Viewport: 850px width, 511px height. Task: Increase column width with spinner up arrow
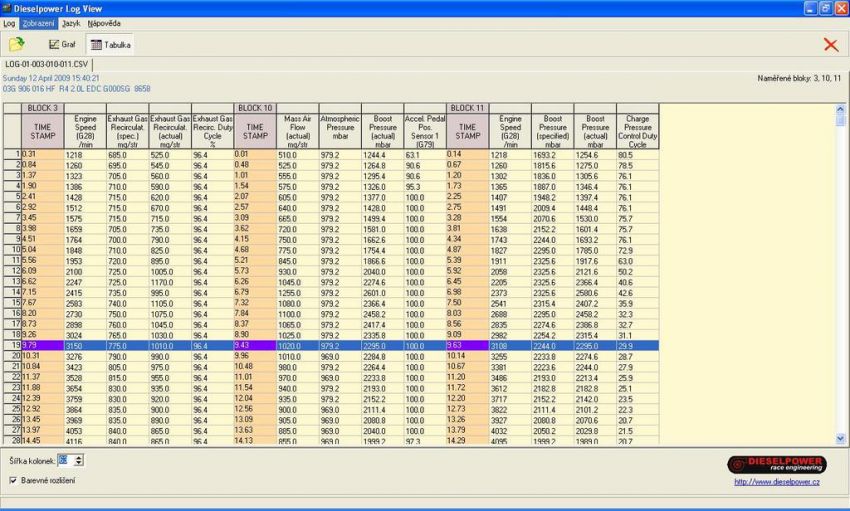coord(79,457)
